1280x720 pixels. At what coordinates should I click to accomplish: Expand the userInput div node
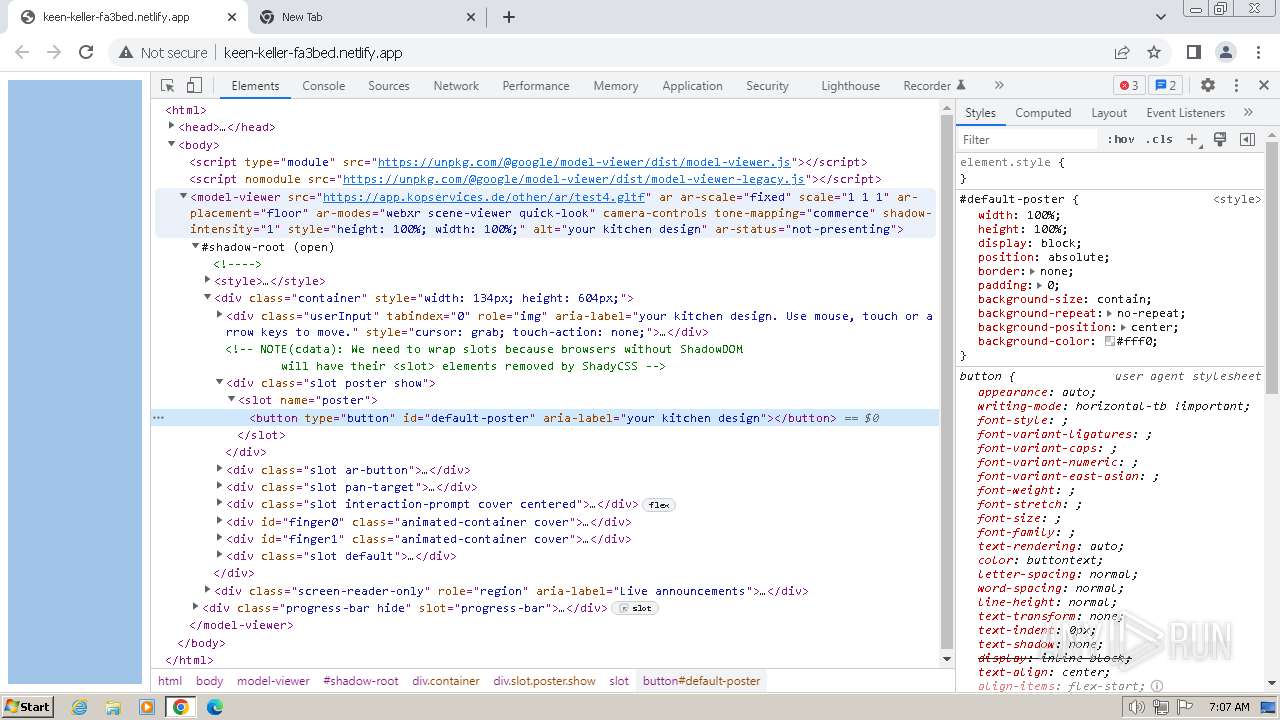pyautogui.click(x=220, y=316)
